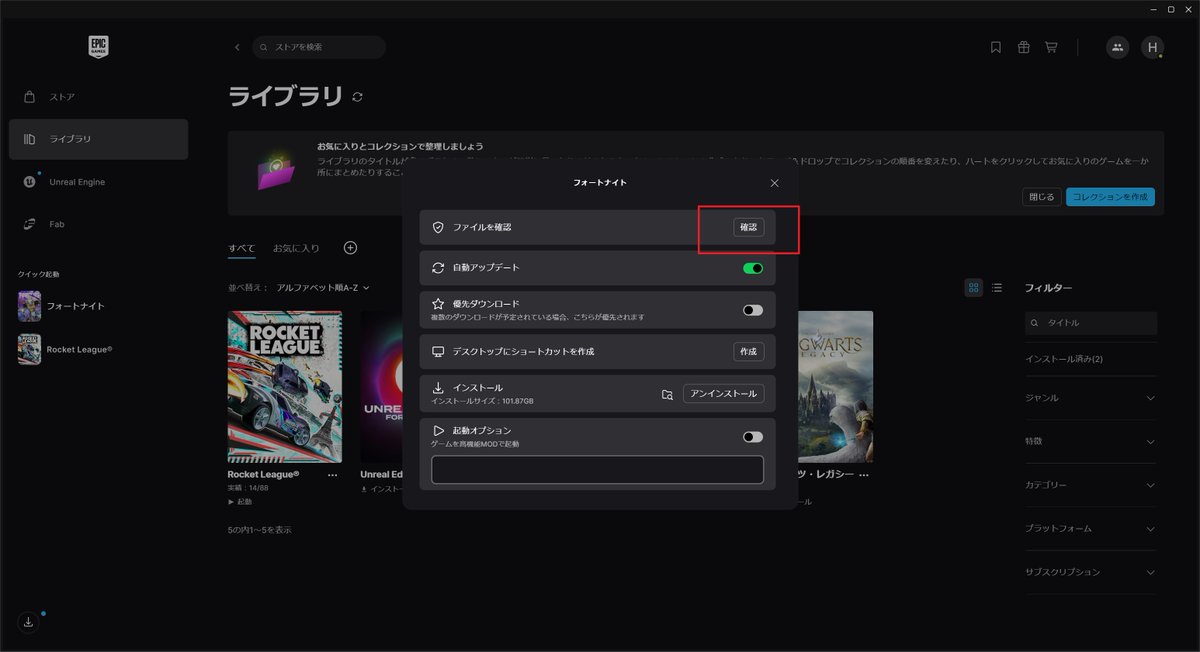This screenshot has width=1200, height=652.
Task: Open Hogwarts Legacy three-dot menu
Action: (864, 475)
